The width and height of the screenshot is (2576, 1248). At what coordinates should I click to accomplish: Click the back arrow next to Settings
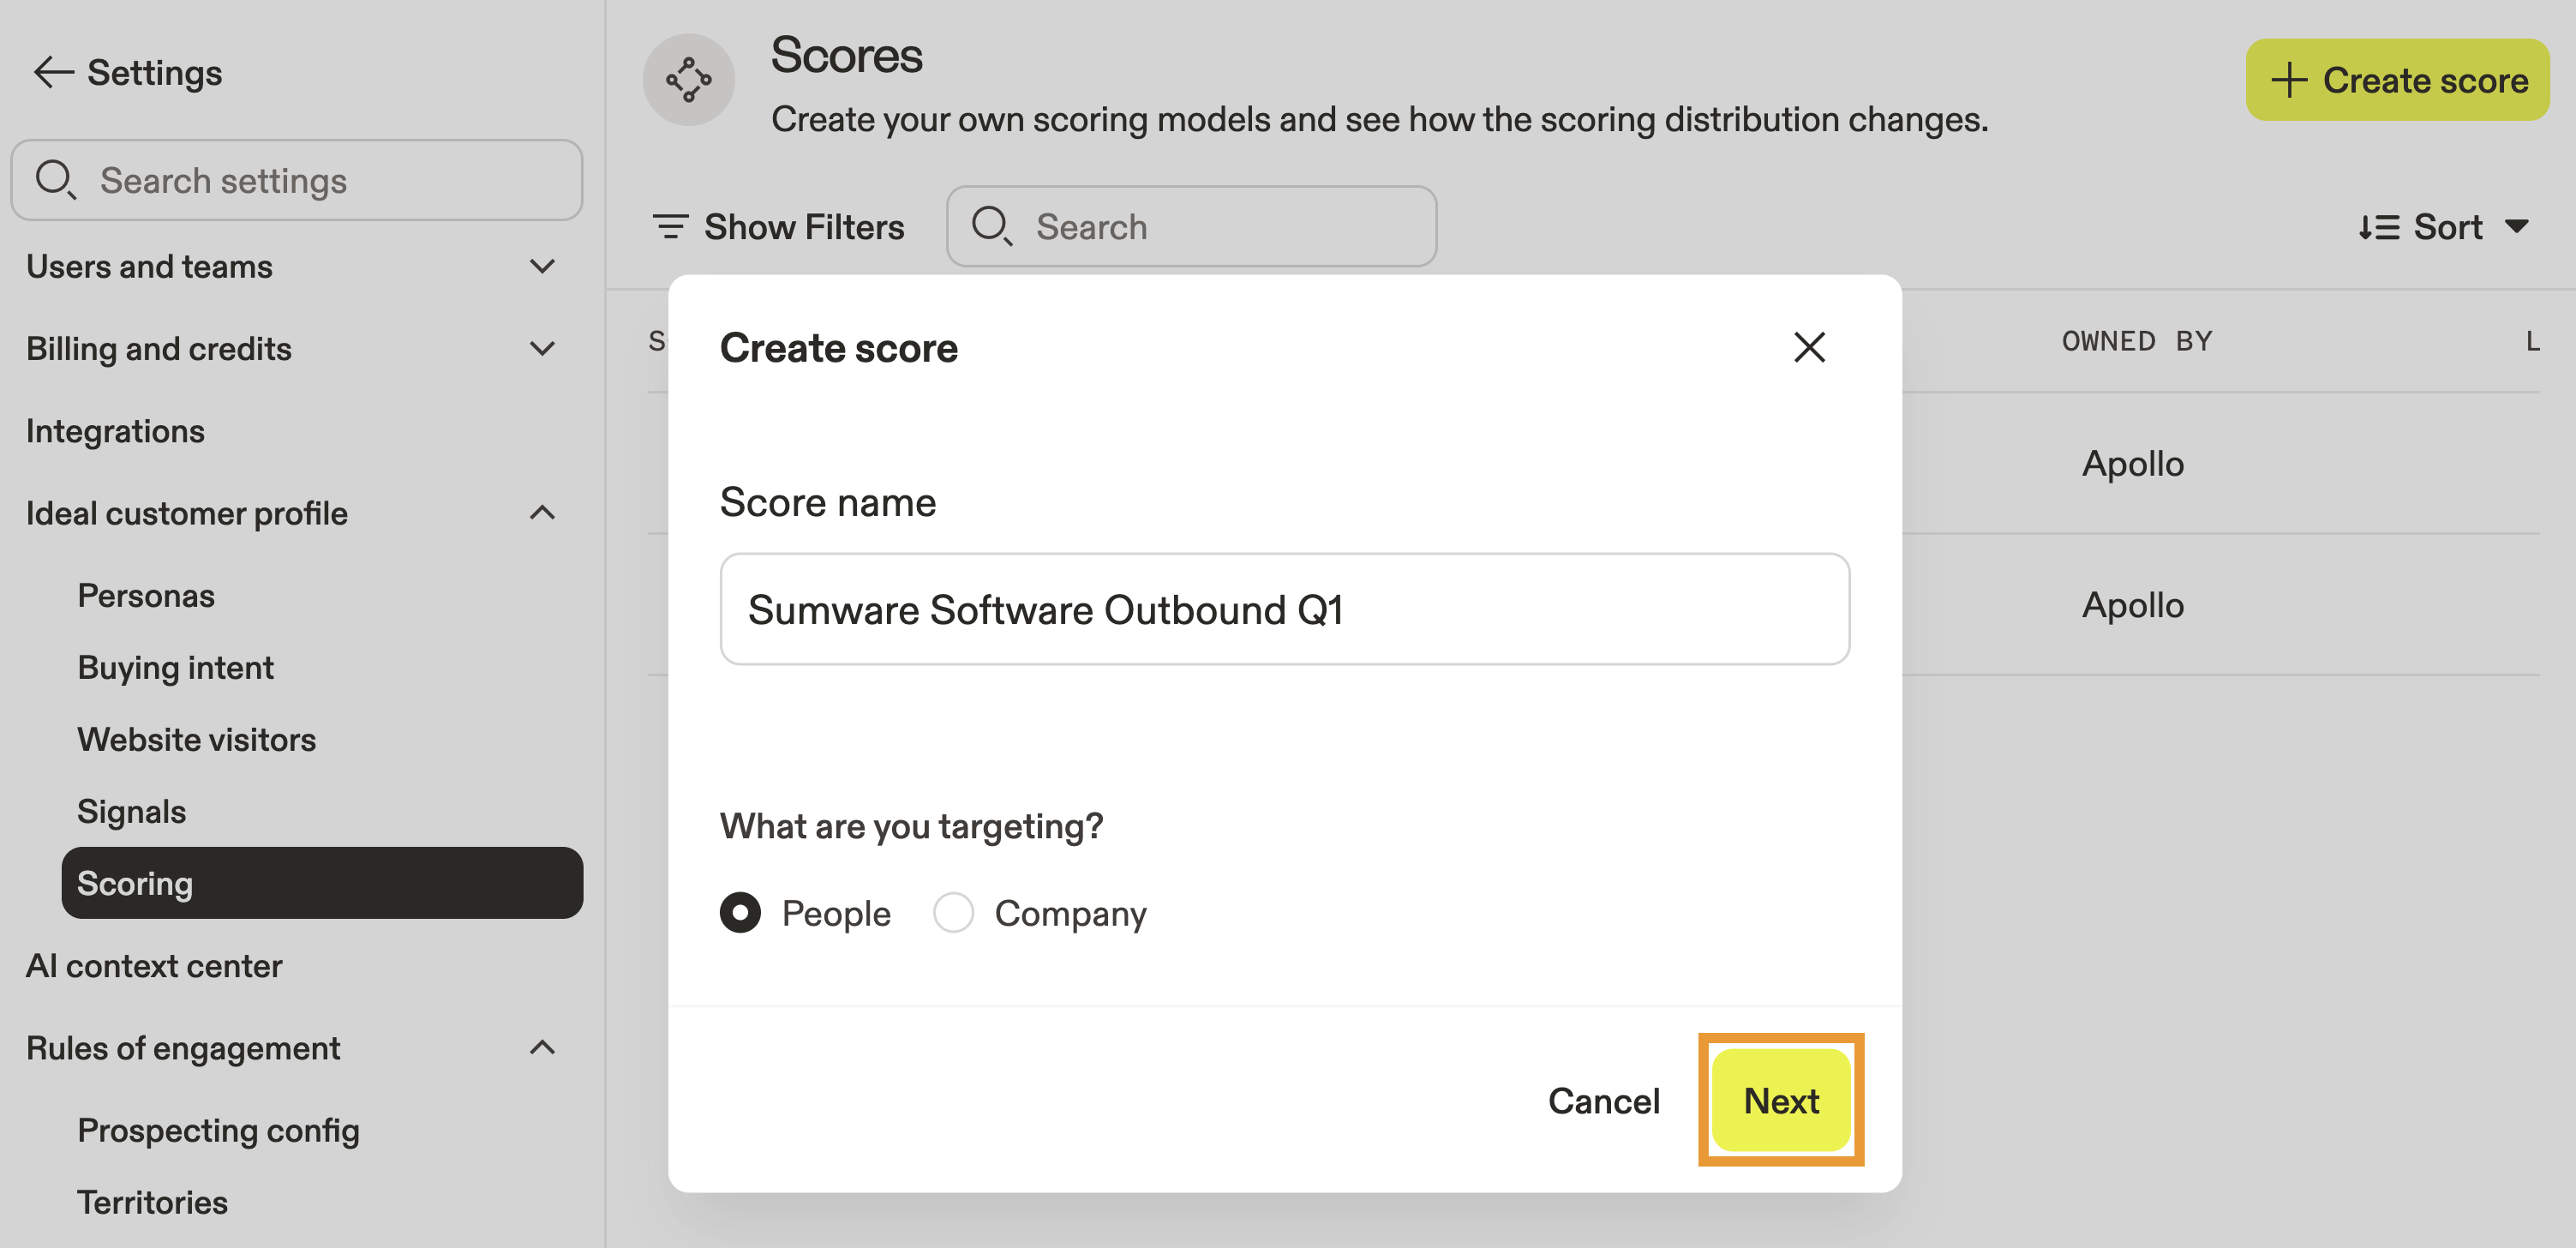click(x=53, y=72)
